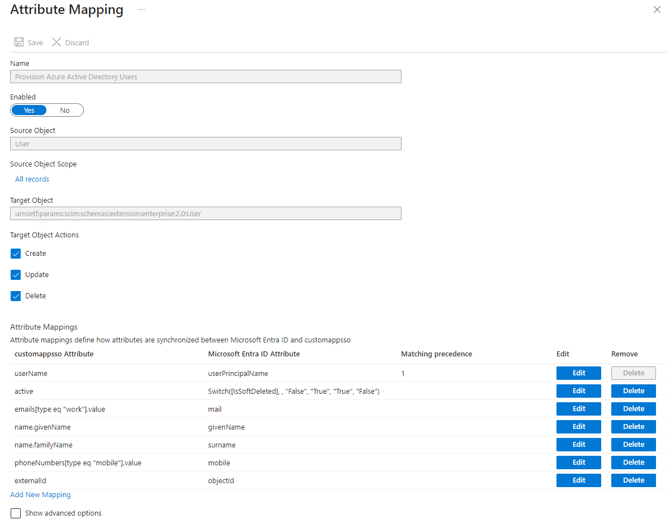Select the 'externalId' attribute cell
The height and width of the screenshot is (529, 670).
[x=30, y=481]
